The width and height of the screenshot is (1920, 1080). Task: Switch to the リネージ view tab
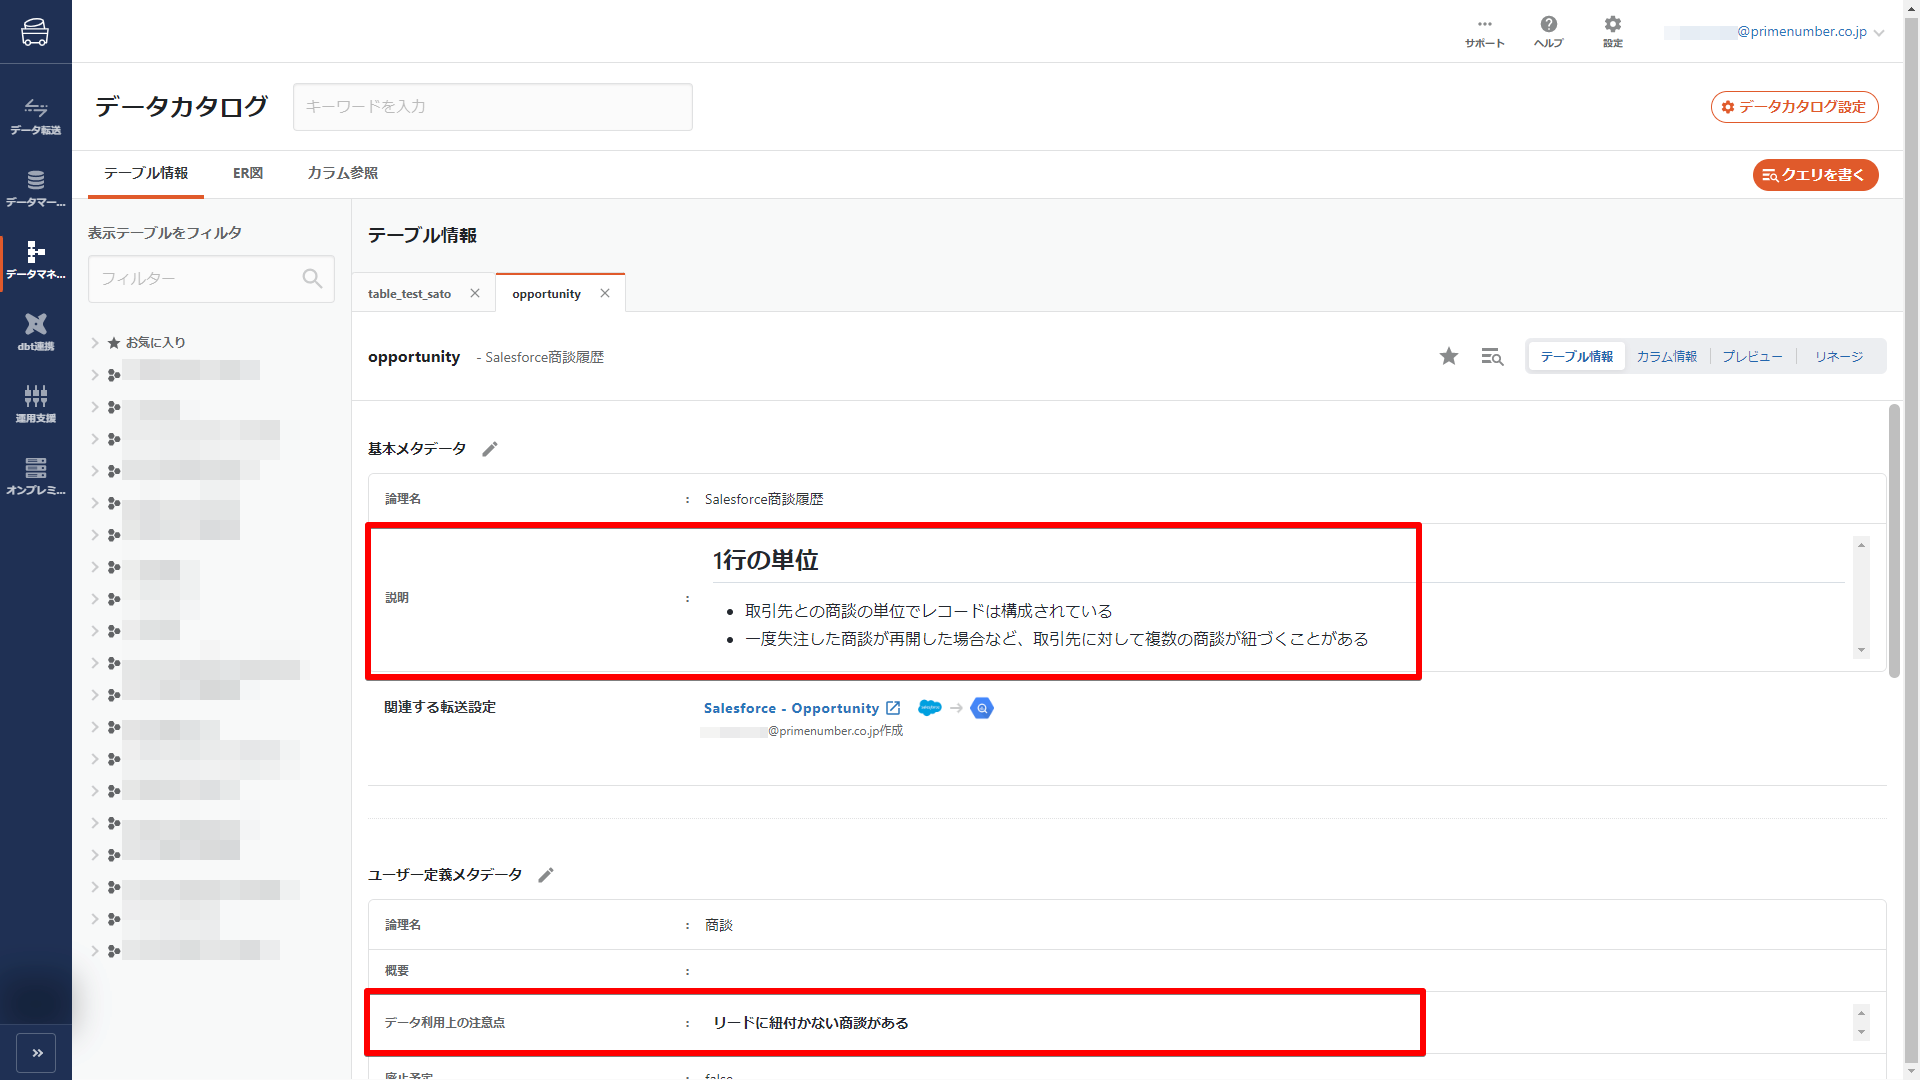point(1839,356)
